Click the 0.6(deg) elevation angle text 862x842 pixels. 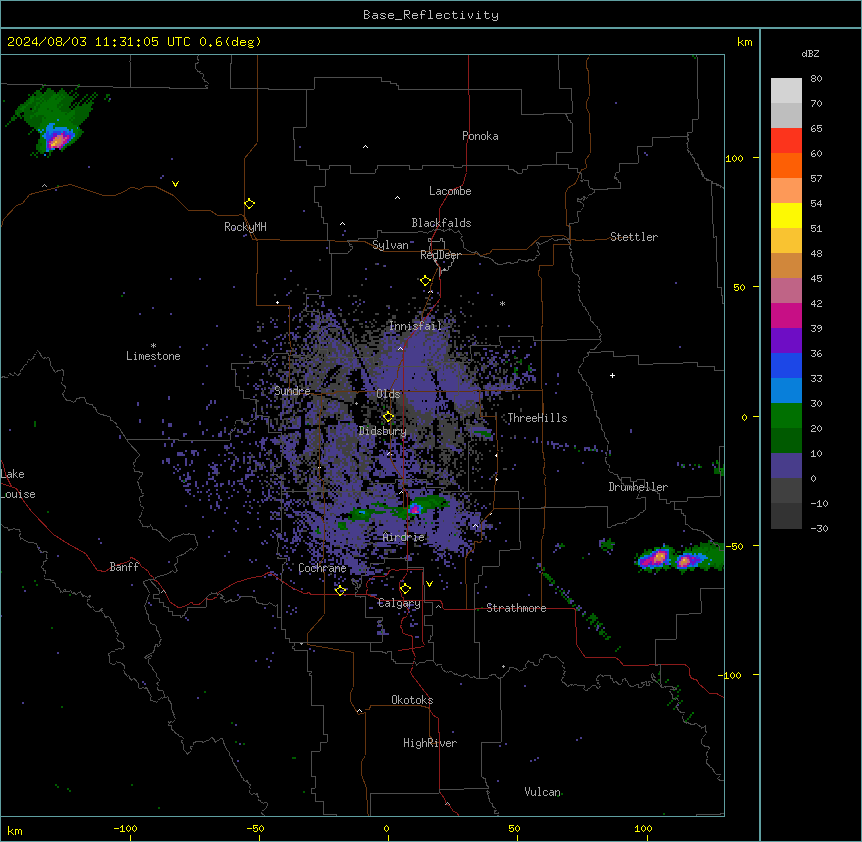(230, 42)
